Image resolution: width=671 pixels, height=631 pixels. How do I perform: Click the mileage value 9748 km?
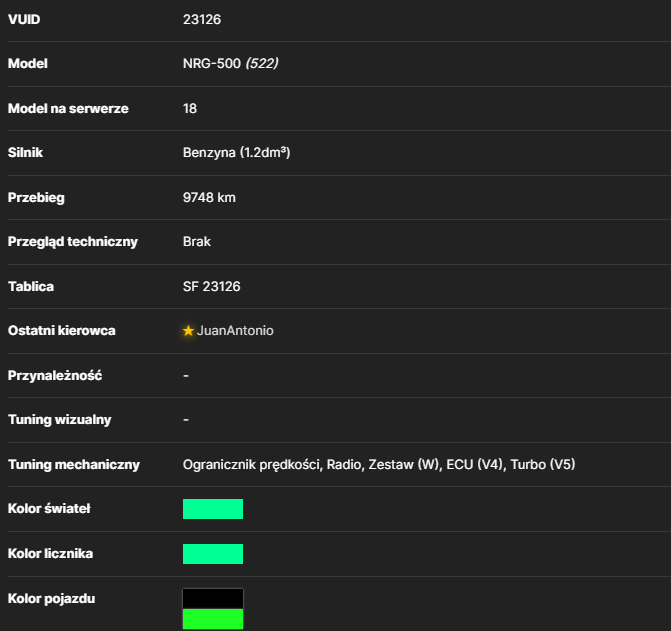click(x=209, y=197)
